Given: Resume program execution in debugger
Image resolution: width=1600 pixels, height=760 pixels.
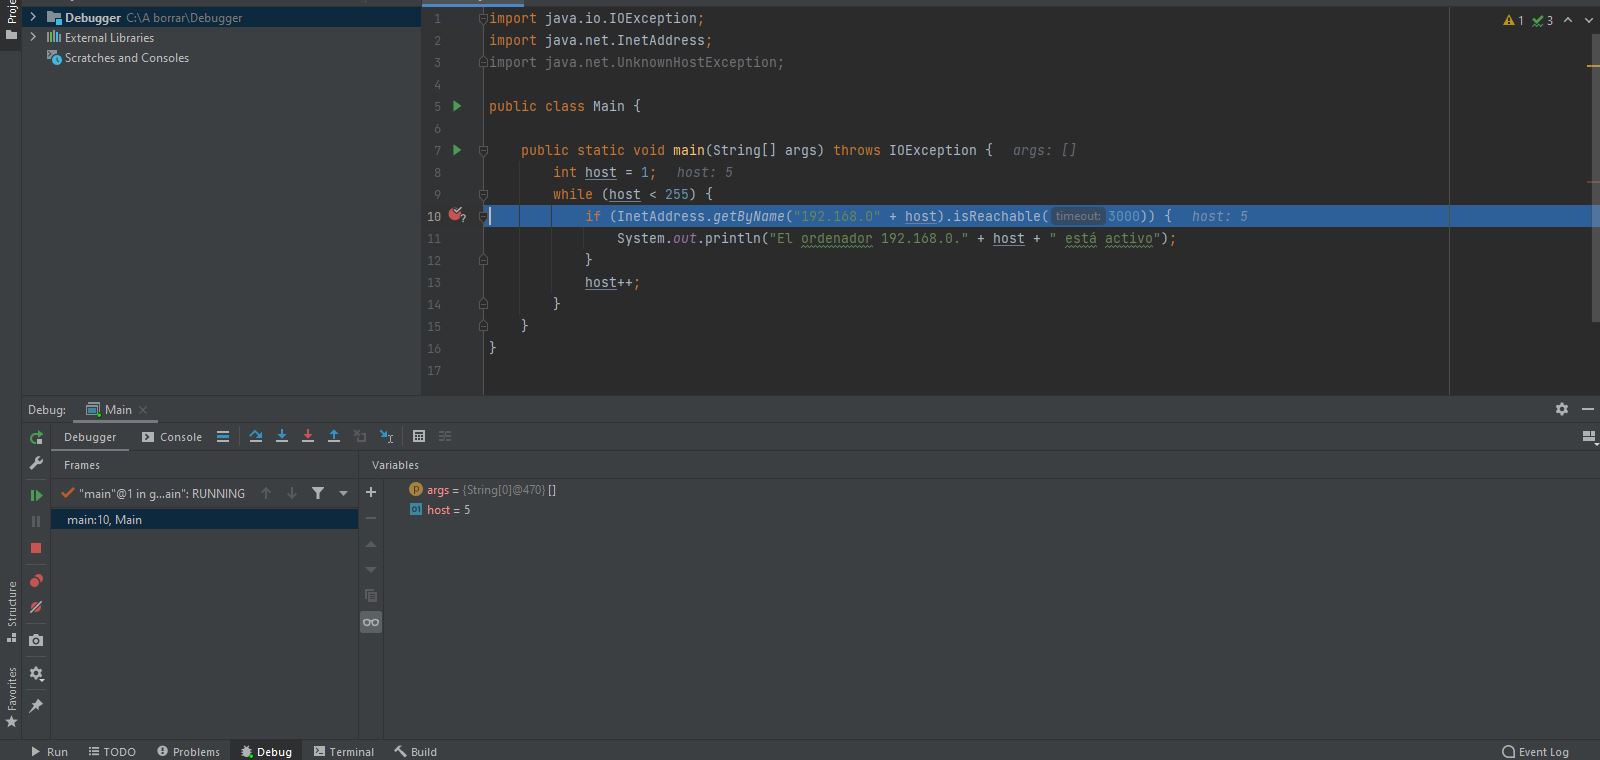Looking at the screenshot, I should (x=36, y=495).
